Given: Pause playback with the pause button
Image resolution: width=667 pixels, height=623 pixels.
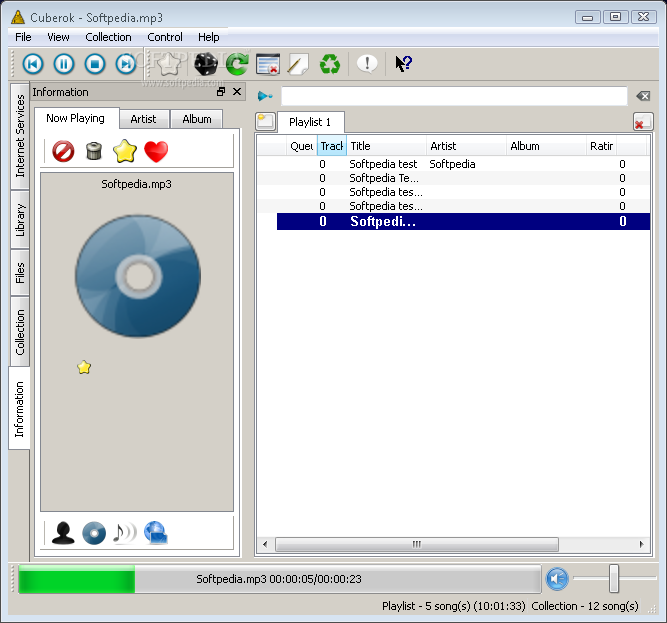Looking at the screenshot, I should point(64,64).
